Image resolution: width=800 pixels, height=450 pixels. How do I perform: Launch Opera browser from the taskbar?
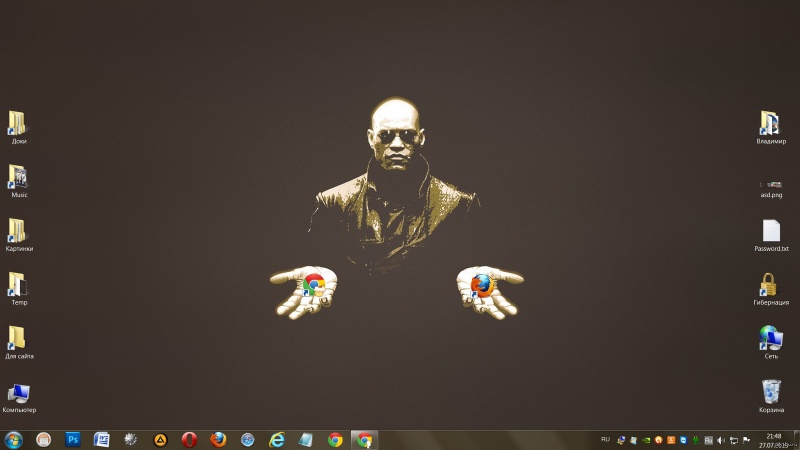point(189,440)
